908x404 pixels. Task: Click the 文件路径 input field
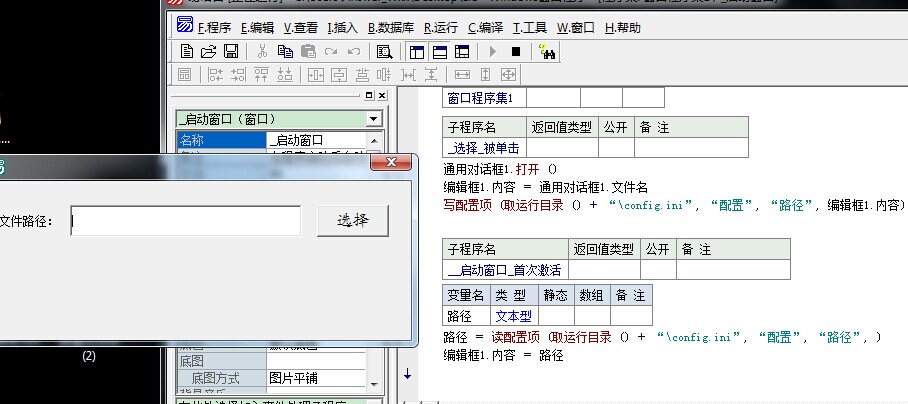[186, 221]
